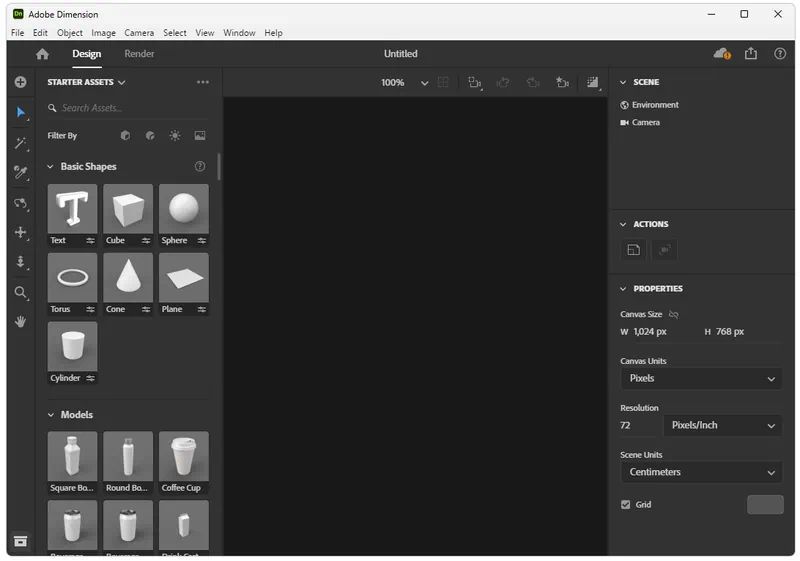Open Text shape customization settings
Image resolution: width=800 pixels, height=561 pixels.
(90, 241)
